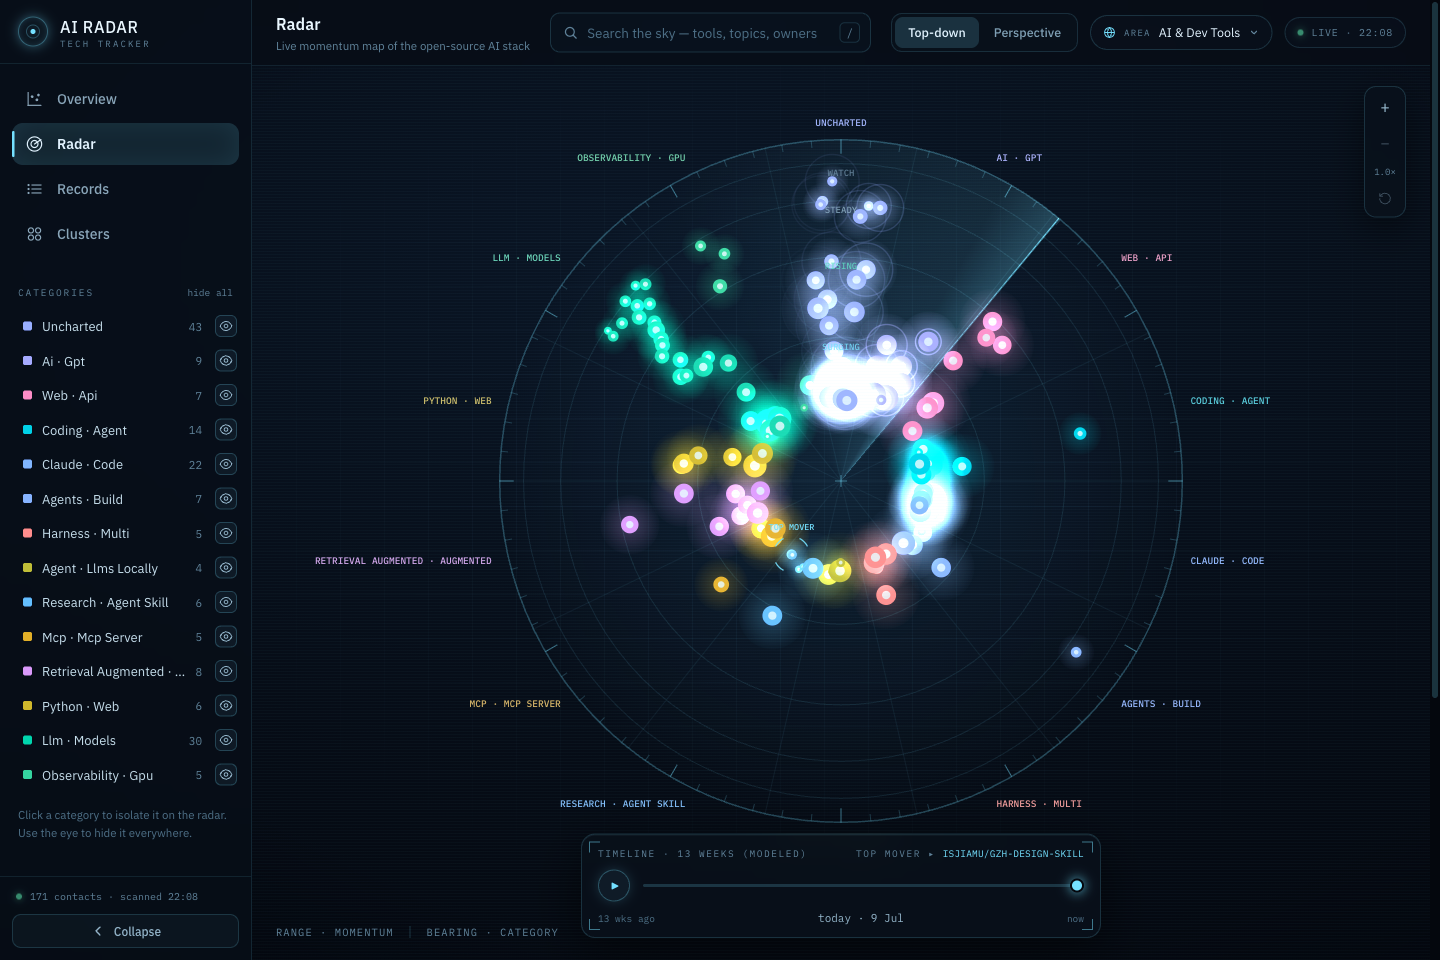Switch to Perspective view
The height and width of the screenshot is (960, 1440).
tap(1027, 33)
